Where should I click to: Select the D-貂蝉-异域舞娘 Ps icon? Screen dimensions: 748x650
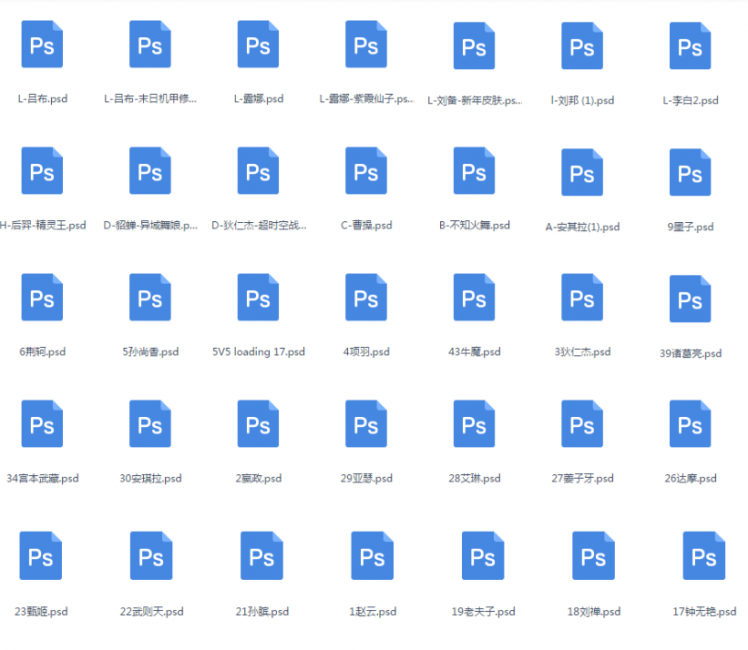point(150,170)
